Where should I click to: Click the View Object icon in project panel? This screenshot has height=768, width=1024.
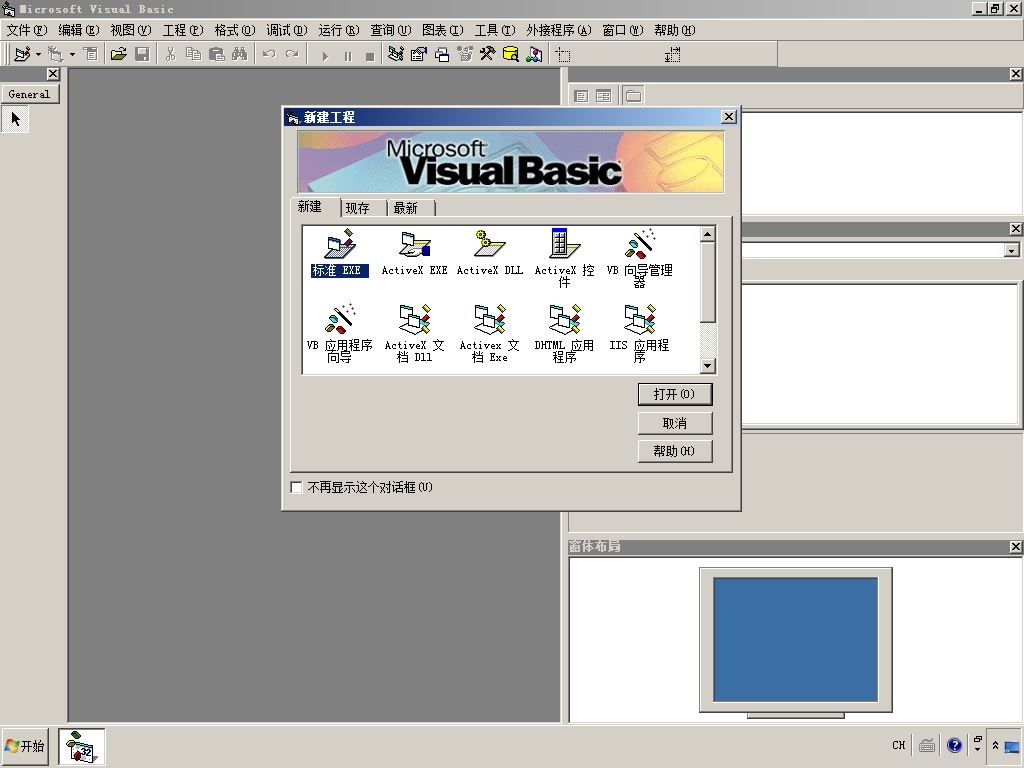click(603, 96)
